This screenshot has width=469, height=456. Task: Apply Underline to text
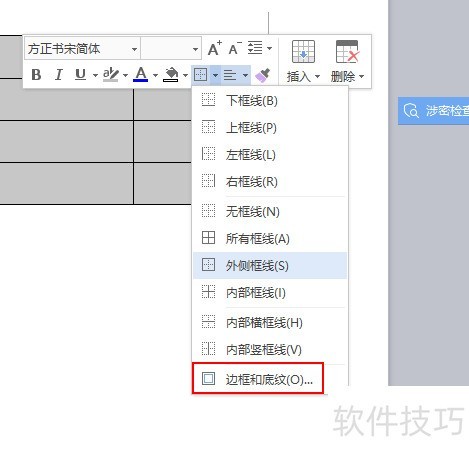(x=81, y=75)
